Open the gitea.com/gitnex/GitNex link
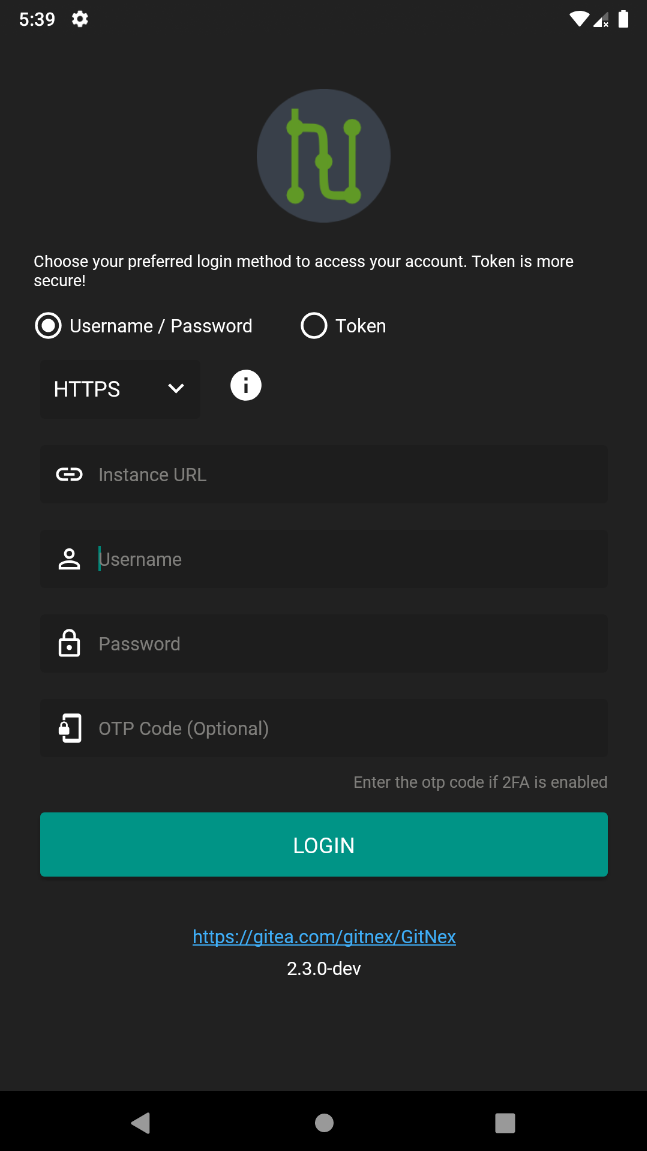 point(324,937)
